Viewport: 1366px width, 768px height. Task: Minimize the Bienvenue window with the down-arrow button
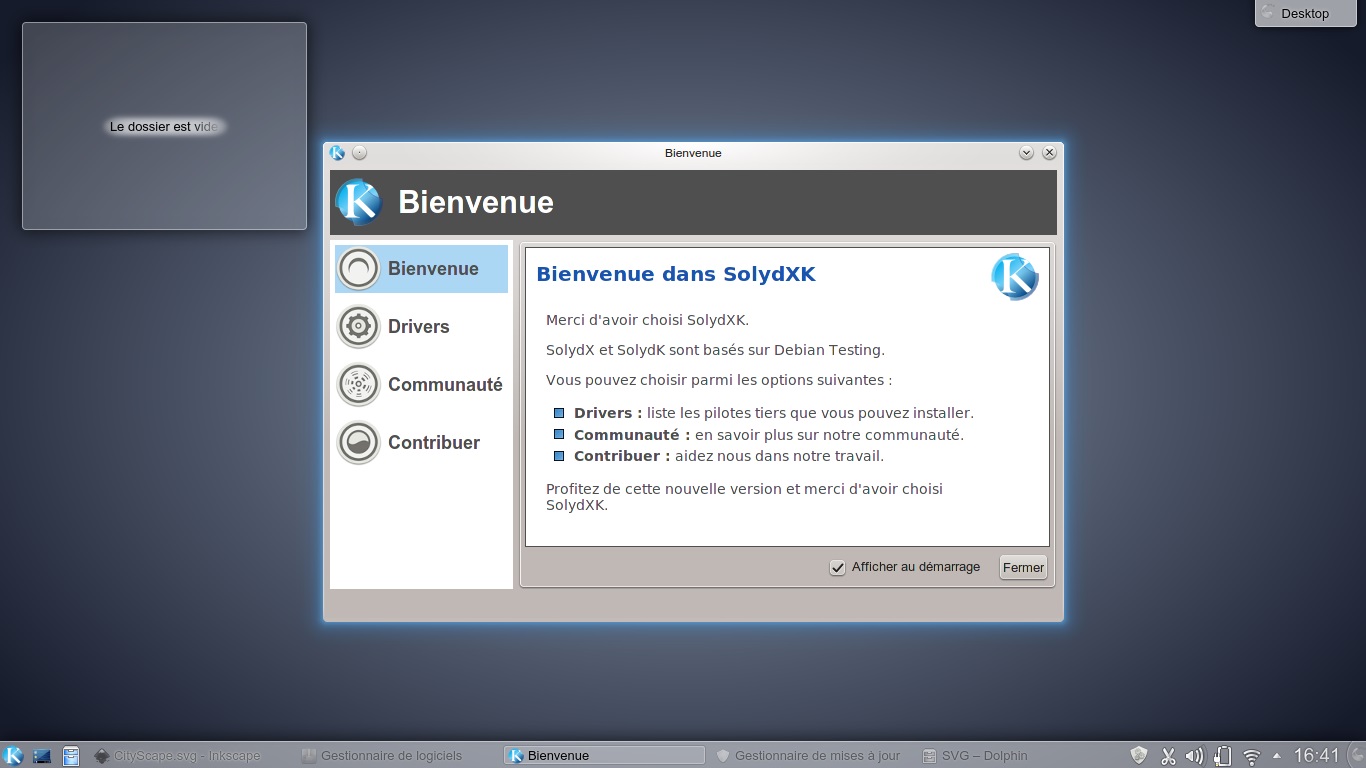1026,153
